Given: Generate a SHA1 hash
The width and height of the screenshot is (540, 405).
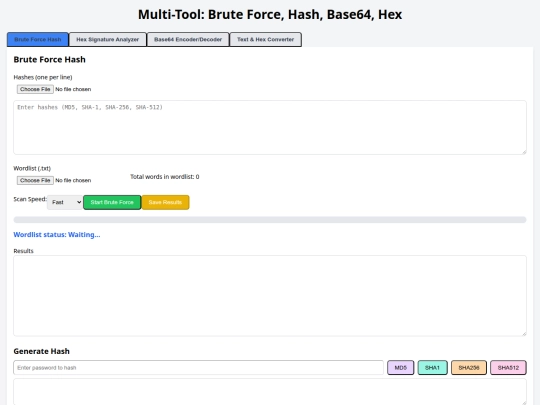Looking at the screenshot, I should (433, 367).
